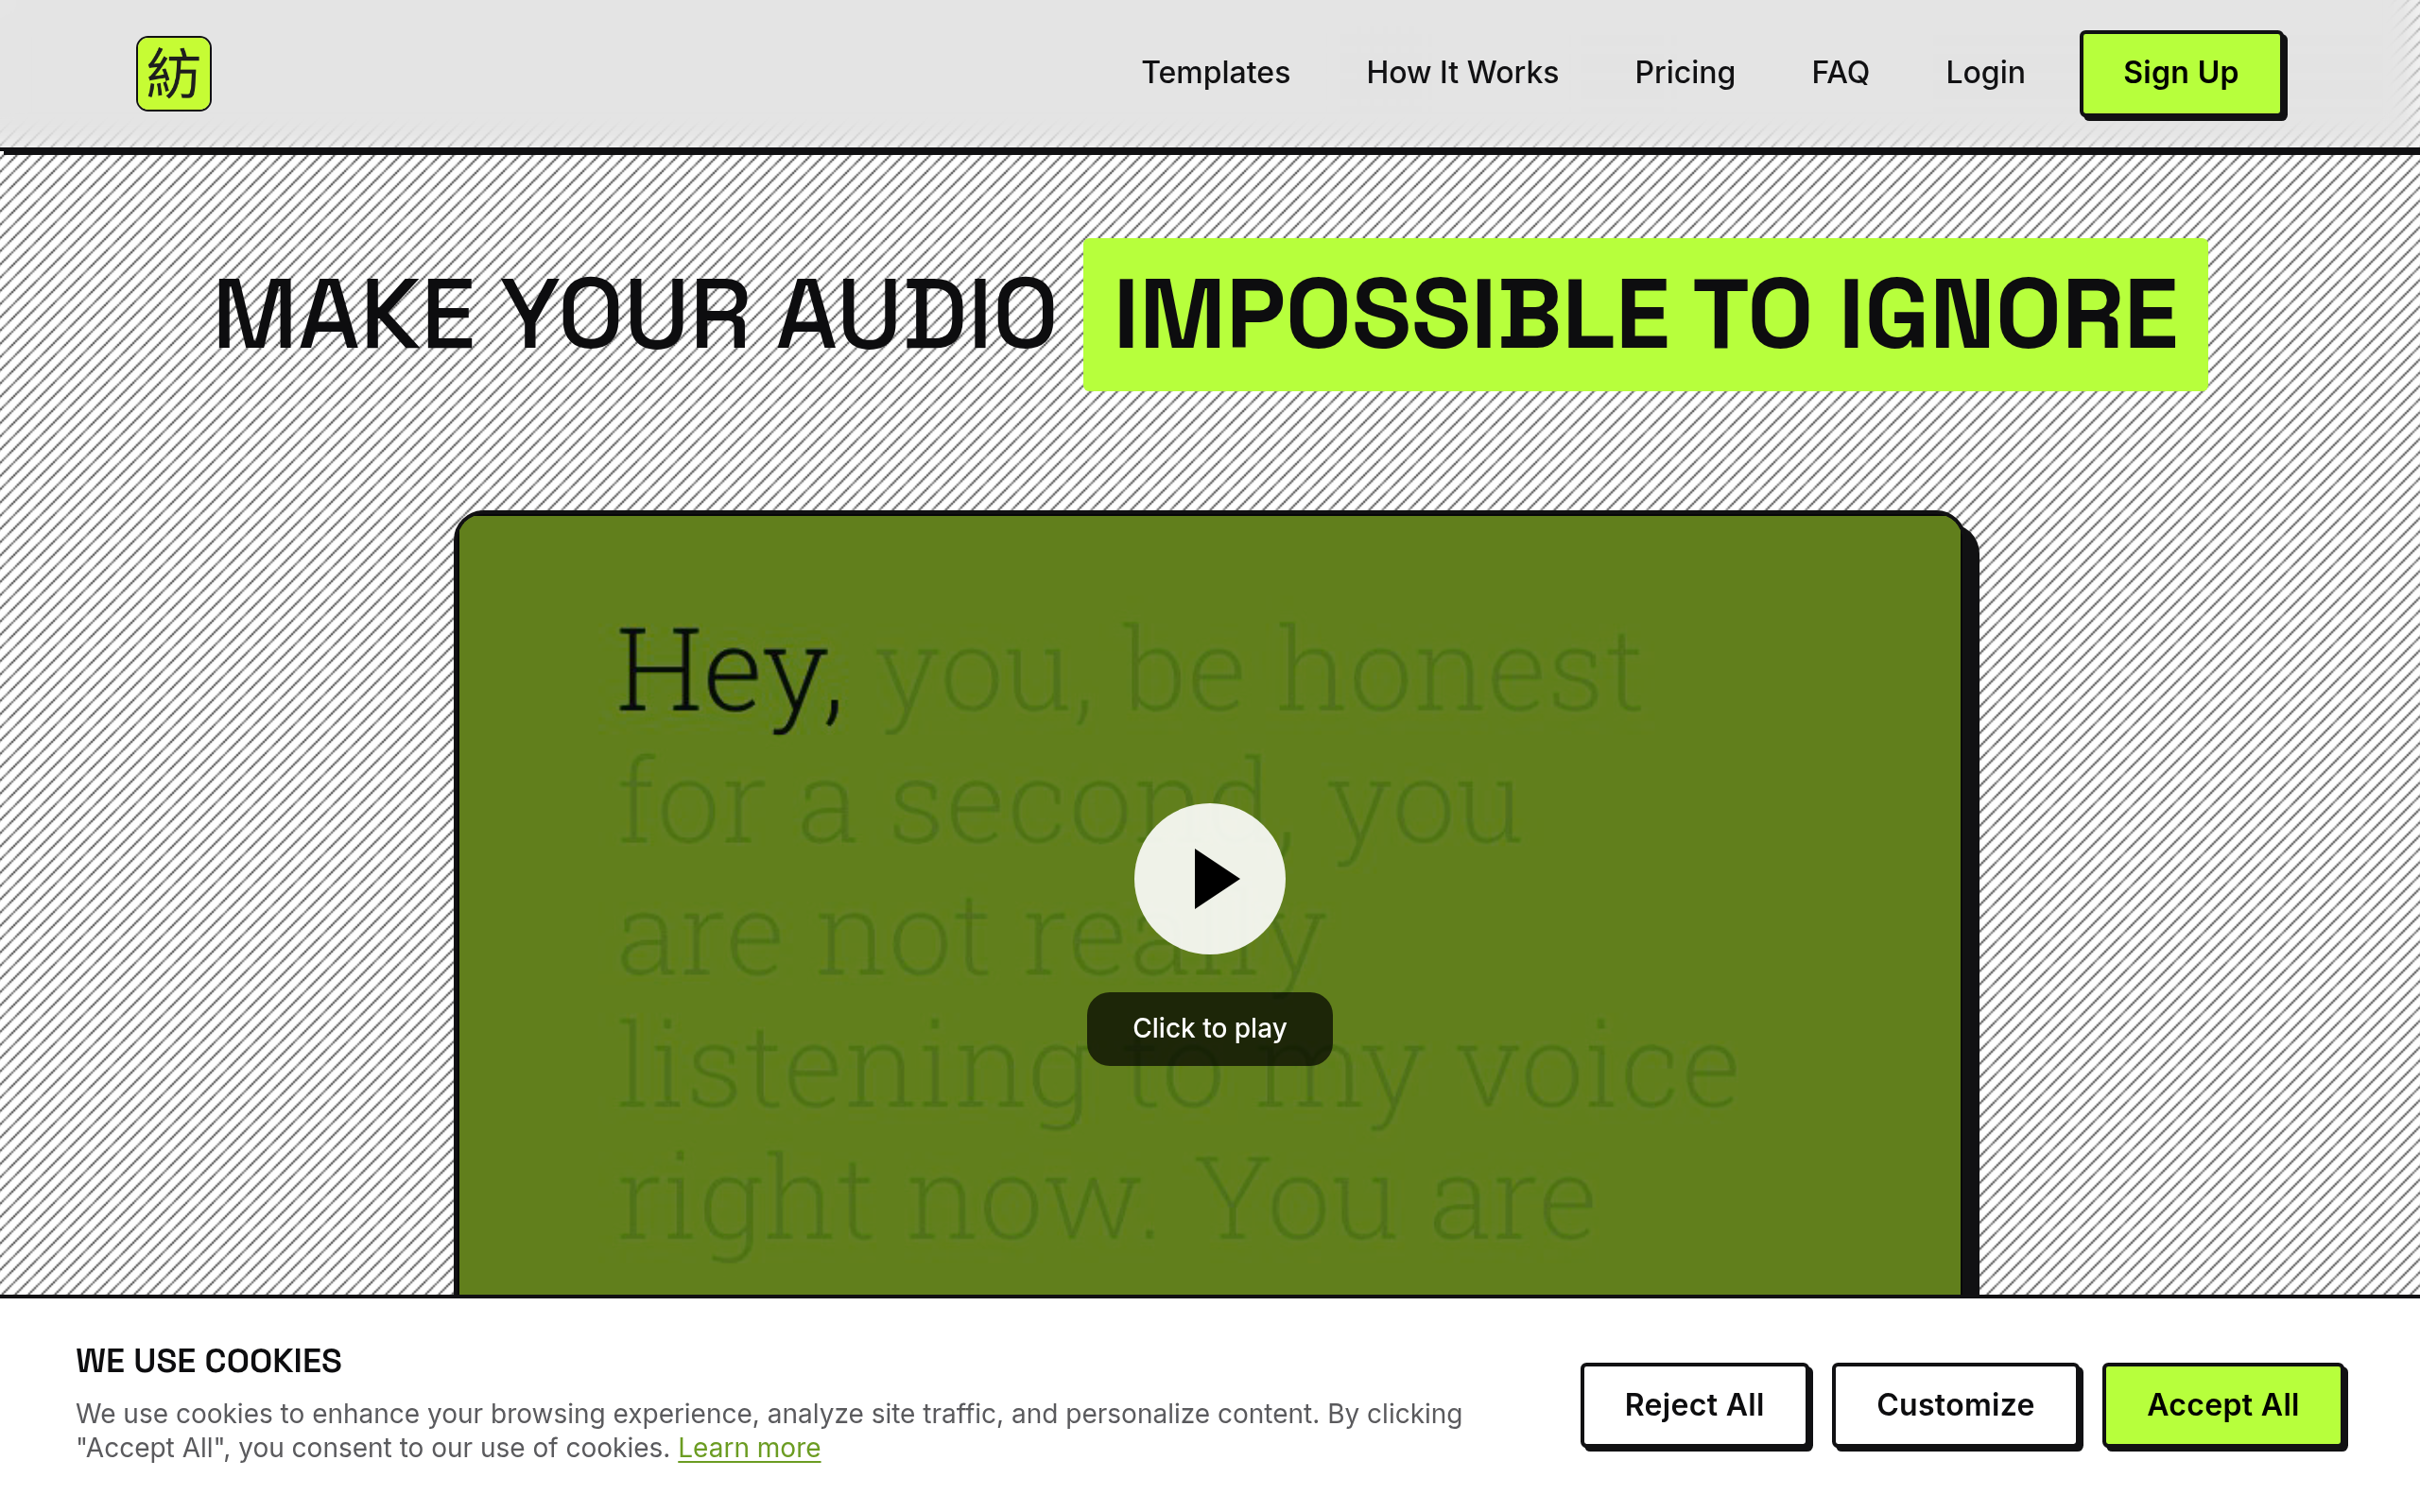2420x1512 pixels.
Task: Click the green 紡 logo icon
Action: [173, 72]
